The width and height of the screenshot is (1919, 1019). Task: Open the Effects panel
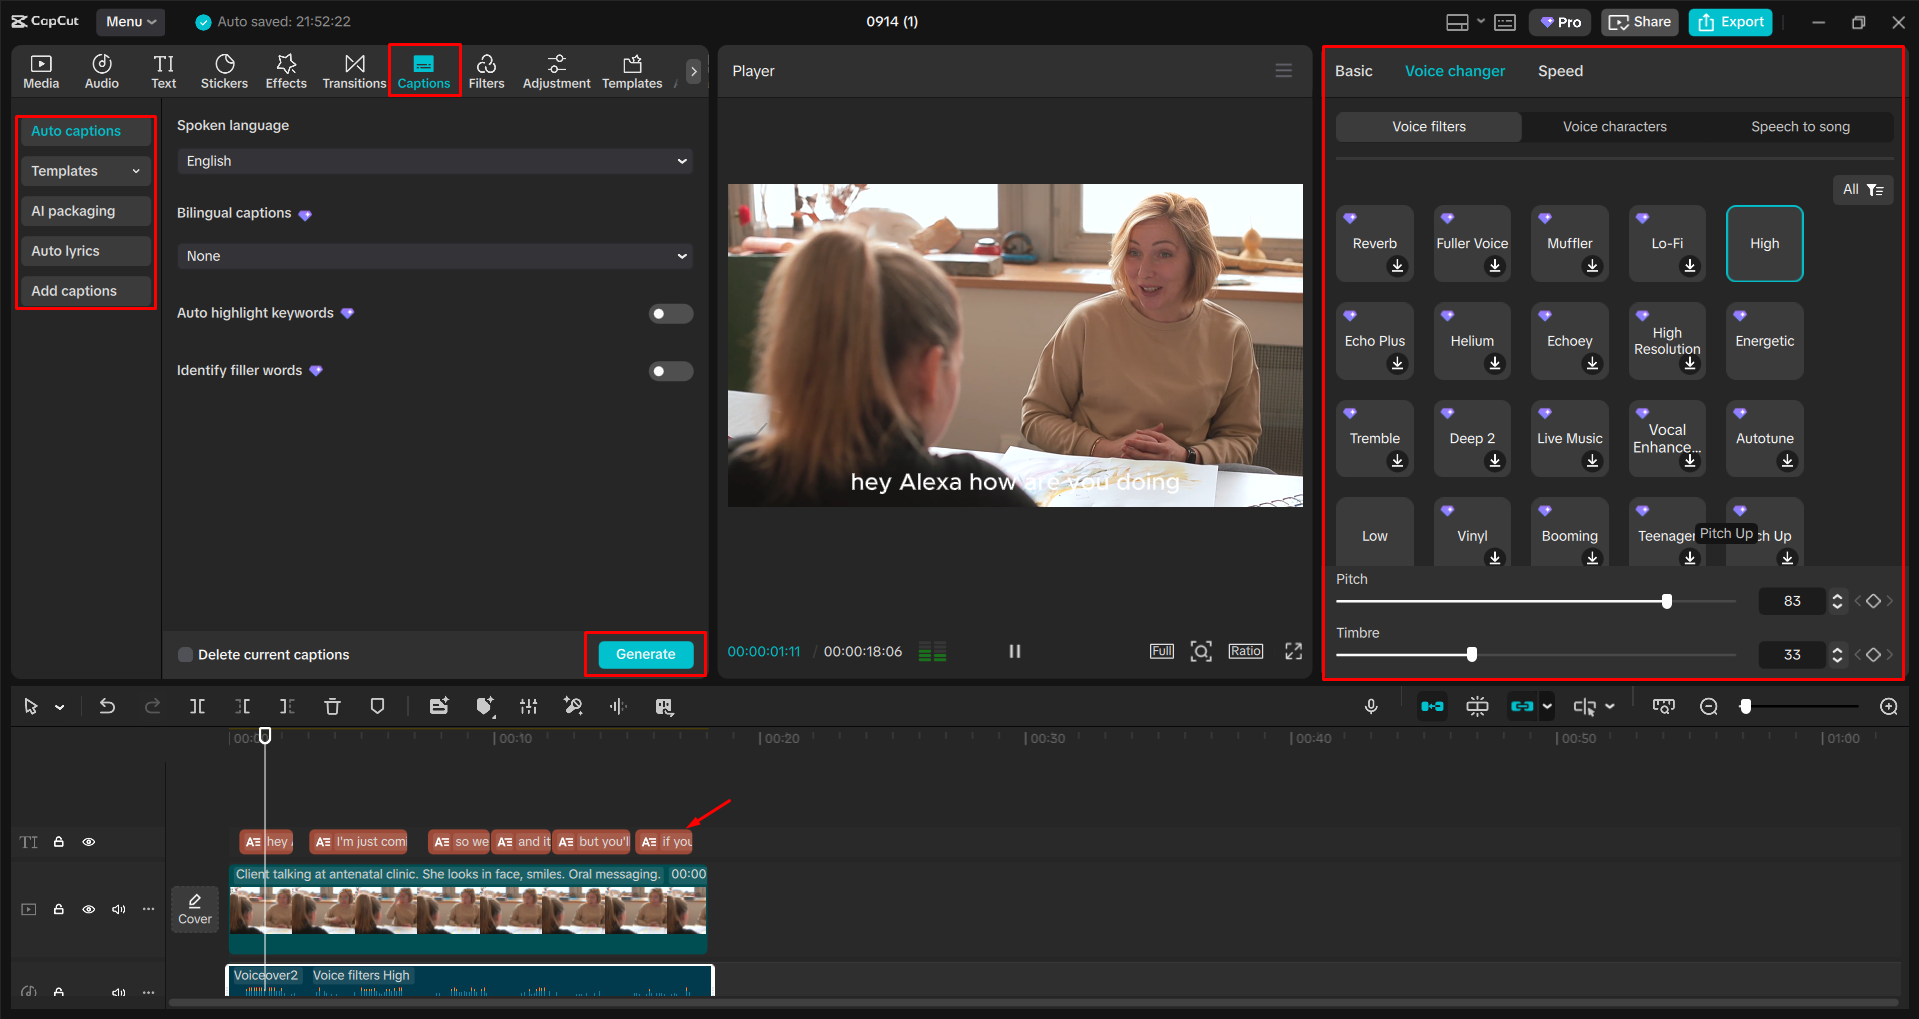[286, 70]
